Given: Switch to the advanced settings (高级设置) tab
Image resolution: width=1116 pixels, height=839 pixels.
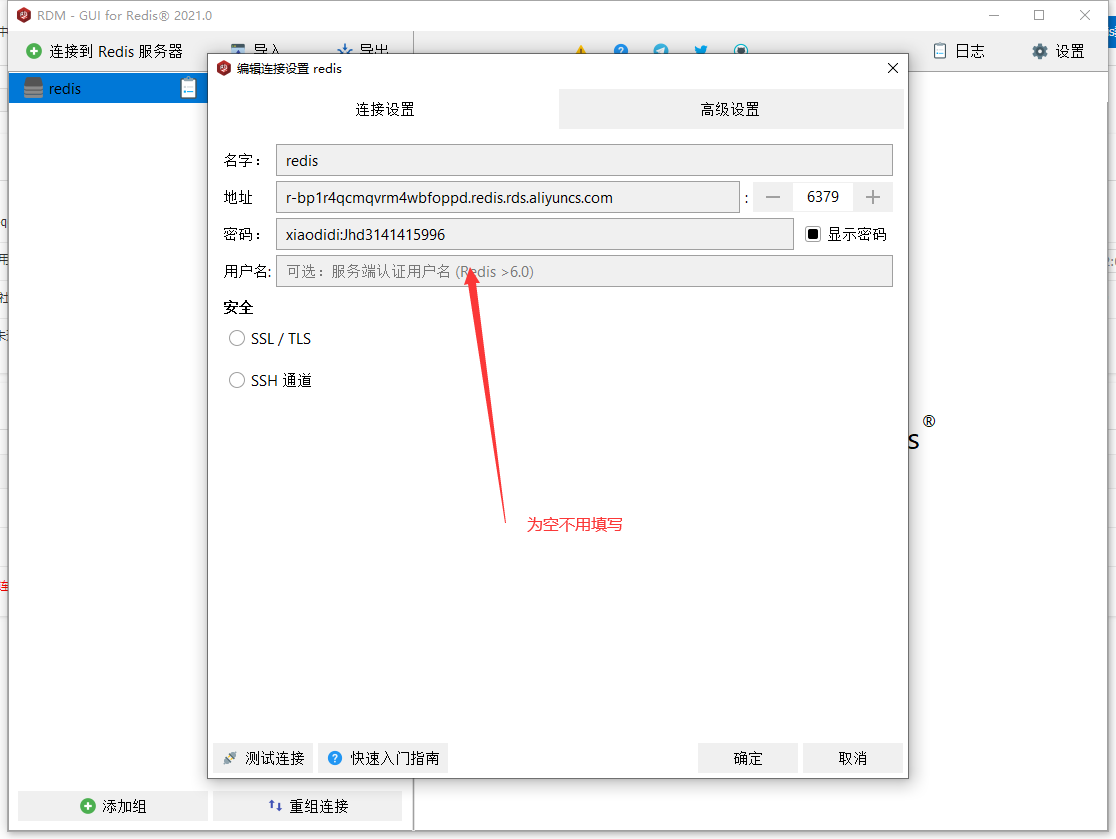Looking at the screenshot, I should (730, 110).
